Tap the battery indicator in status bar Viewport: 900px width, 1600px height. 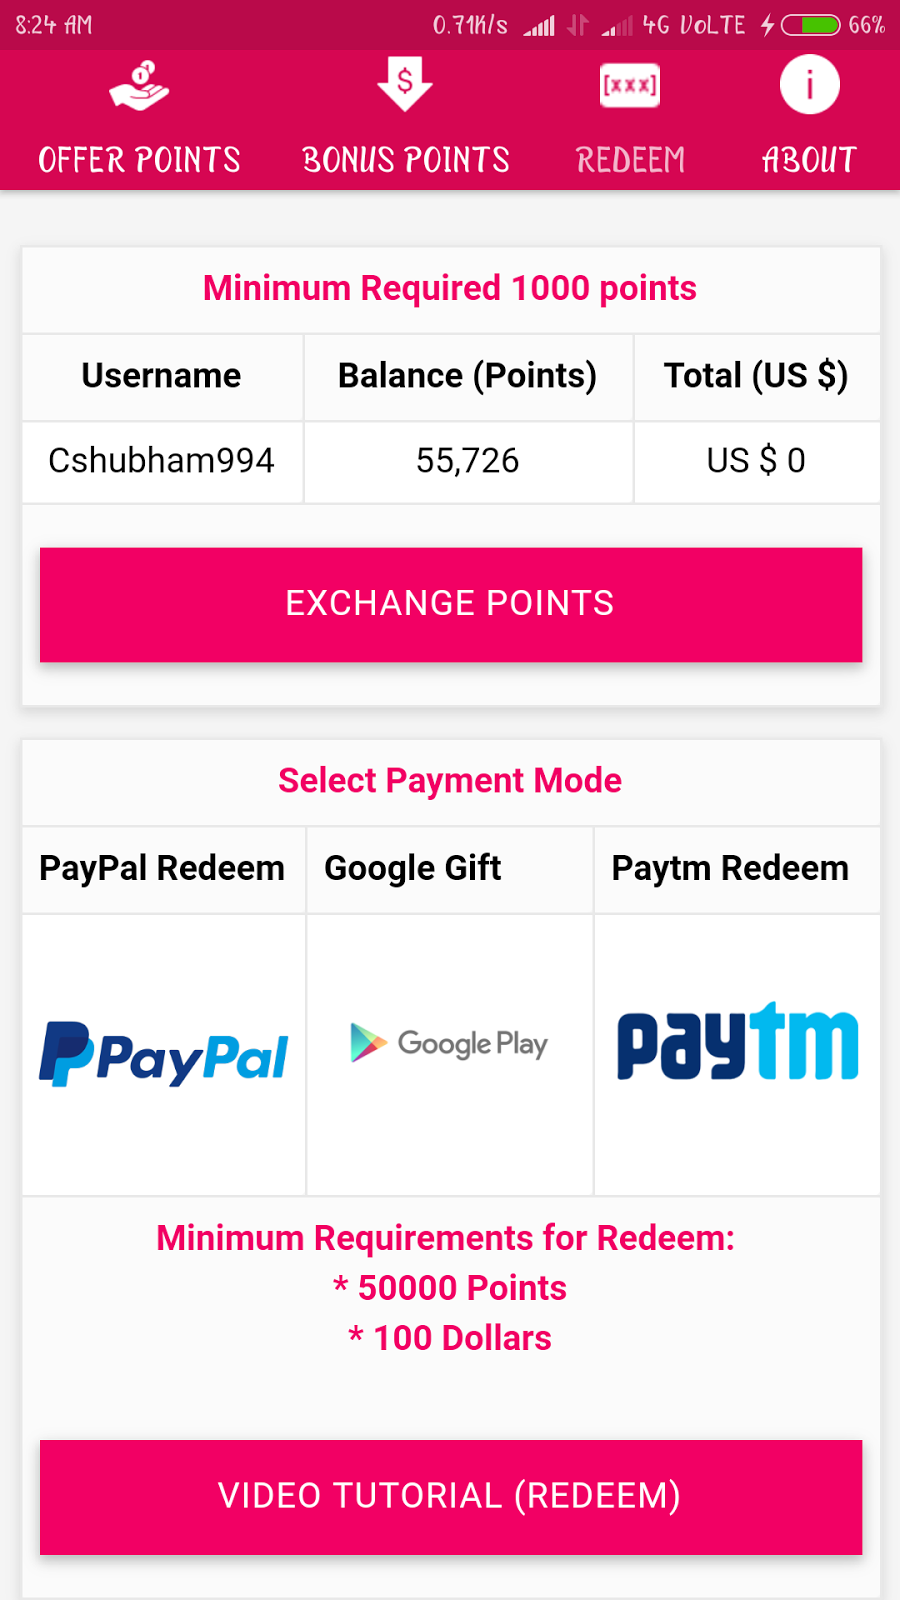(x=810, y=25)
